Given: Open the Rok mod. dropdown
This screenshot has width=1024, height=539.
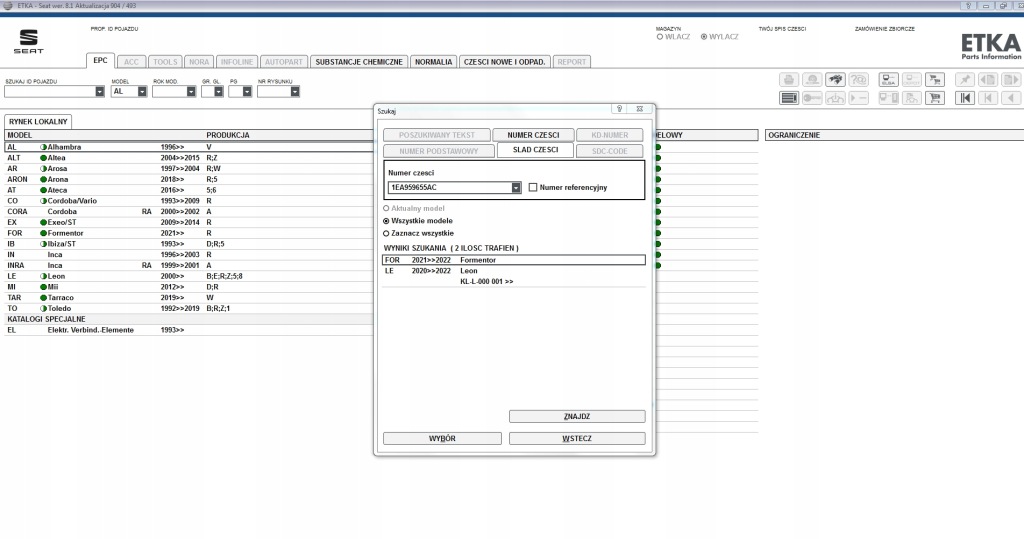Looking at the screenshot, I should tap(191, 92).
